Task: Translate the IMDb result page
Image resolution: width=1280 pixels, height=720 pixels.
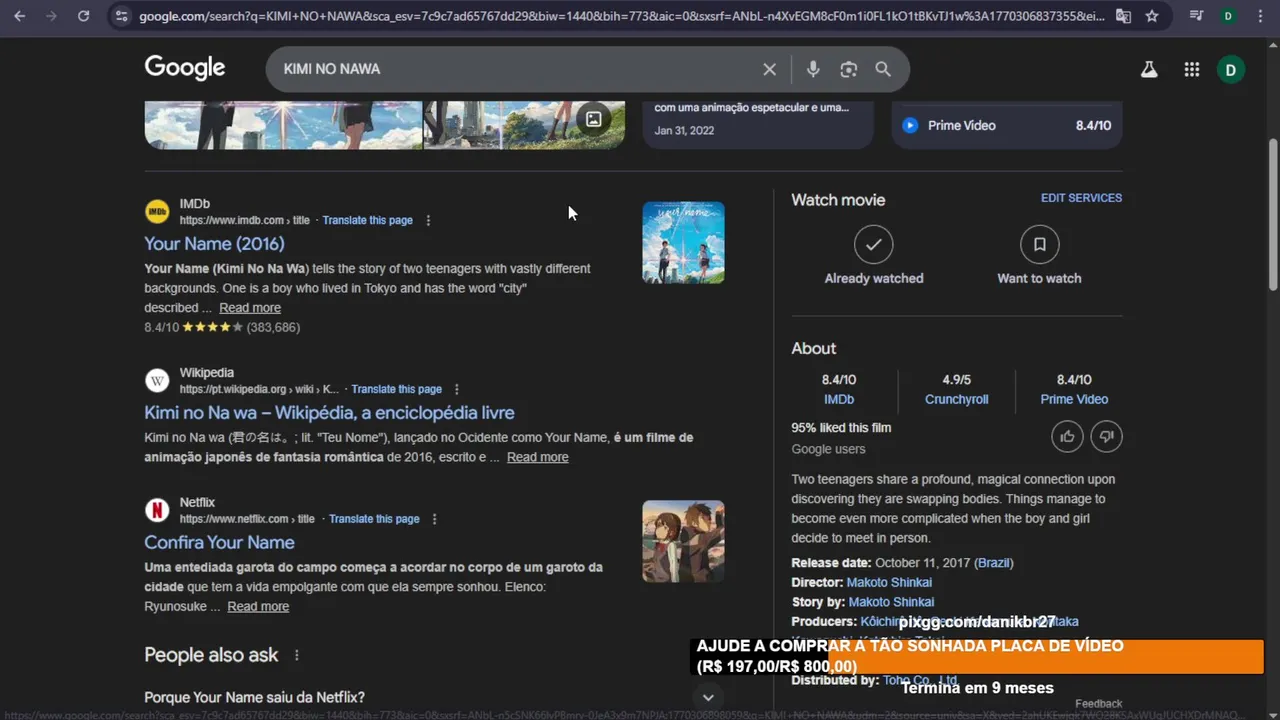Action: (x=367, y=220)
